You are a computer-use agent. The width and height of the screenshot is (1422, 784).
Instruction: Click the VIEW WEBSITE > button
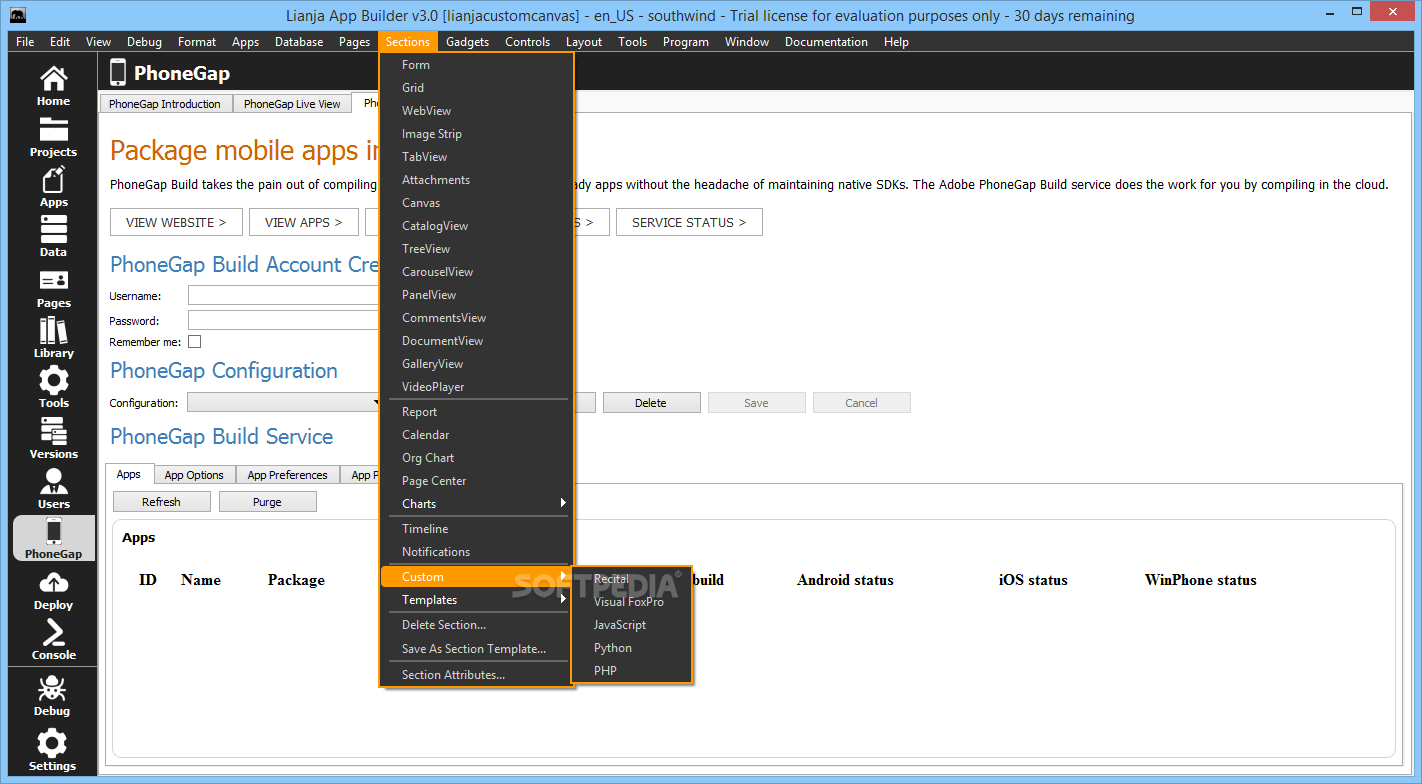[176, 223]
